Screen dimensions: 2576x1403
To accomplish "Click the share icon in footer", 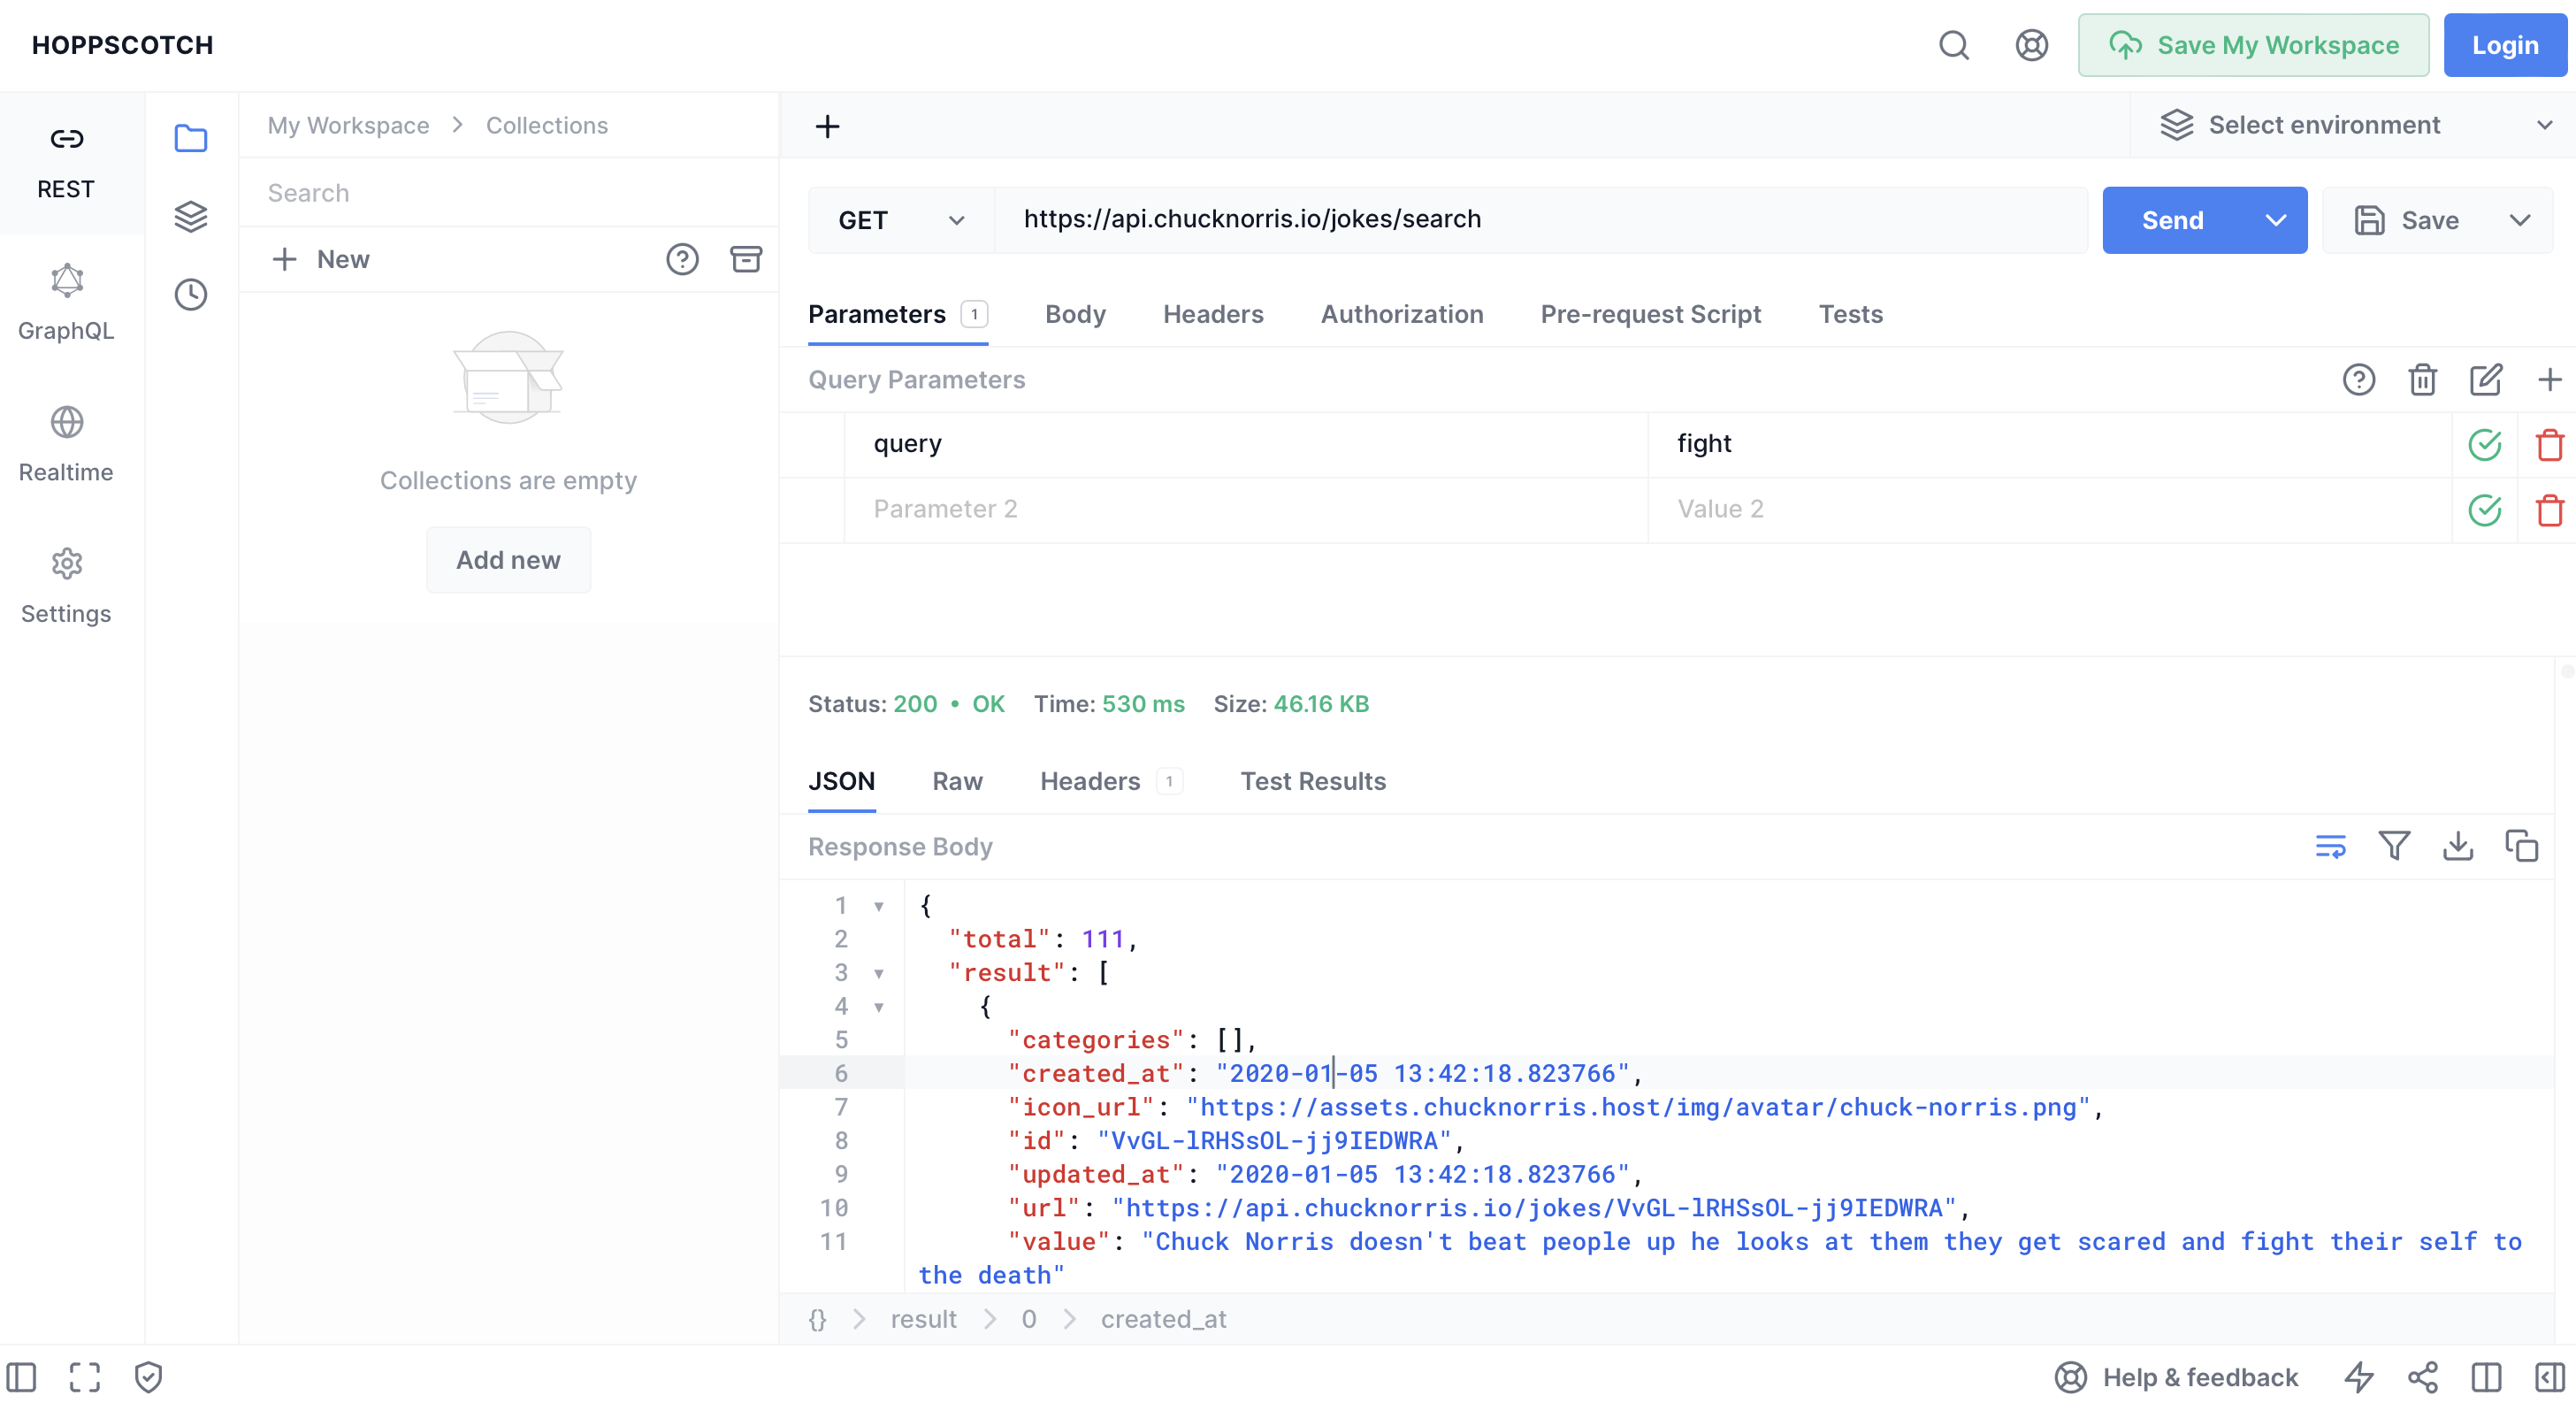I will click(x=2423, y=1377).
